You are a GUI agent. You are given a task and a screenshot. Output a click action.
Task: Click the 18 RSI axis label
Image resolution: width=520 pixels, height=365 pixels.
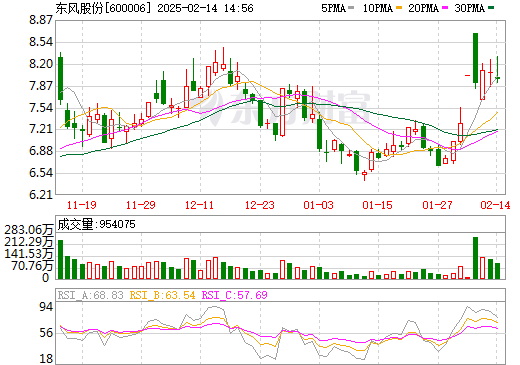[x=46, y=359]
